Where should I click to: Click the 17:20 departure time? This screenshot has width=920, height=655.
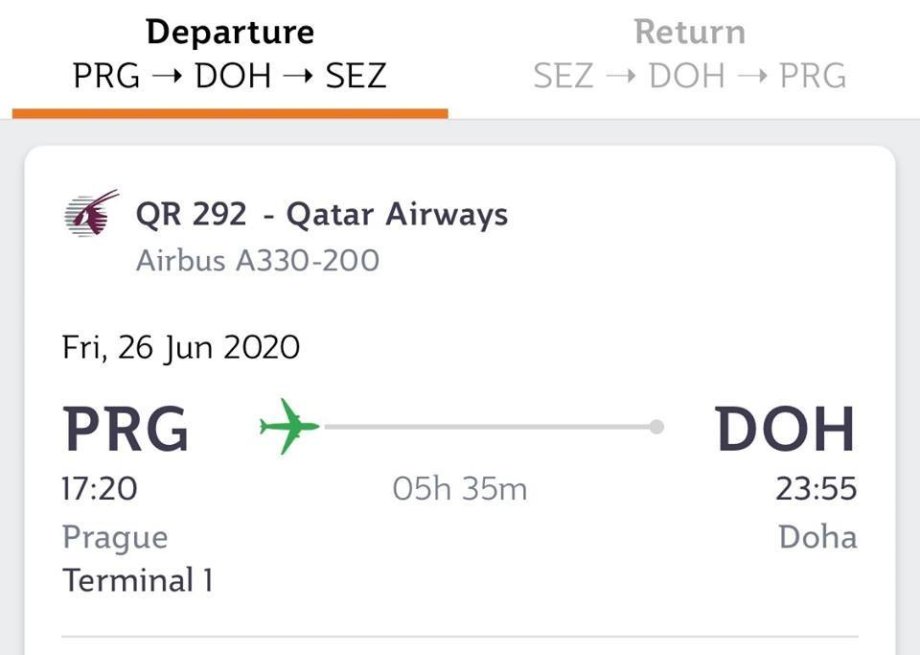tap(100, 489)
